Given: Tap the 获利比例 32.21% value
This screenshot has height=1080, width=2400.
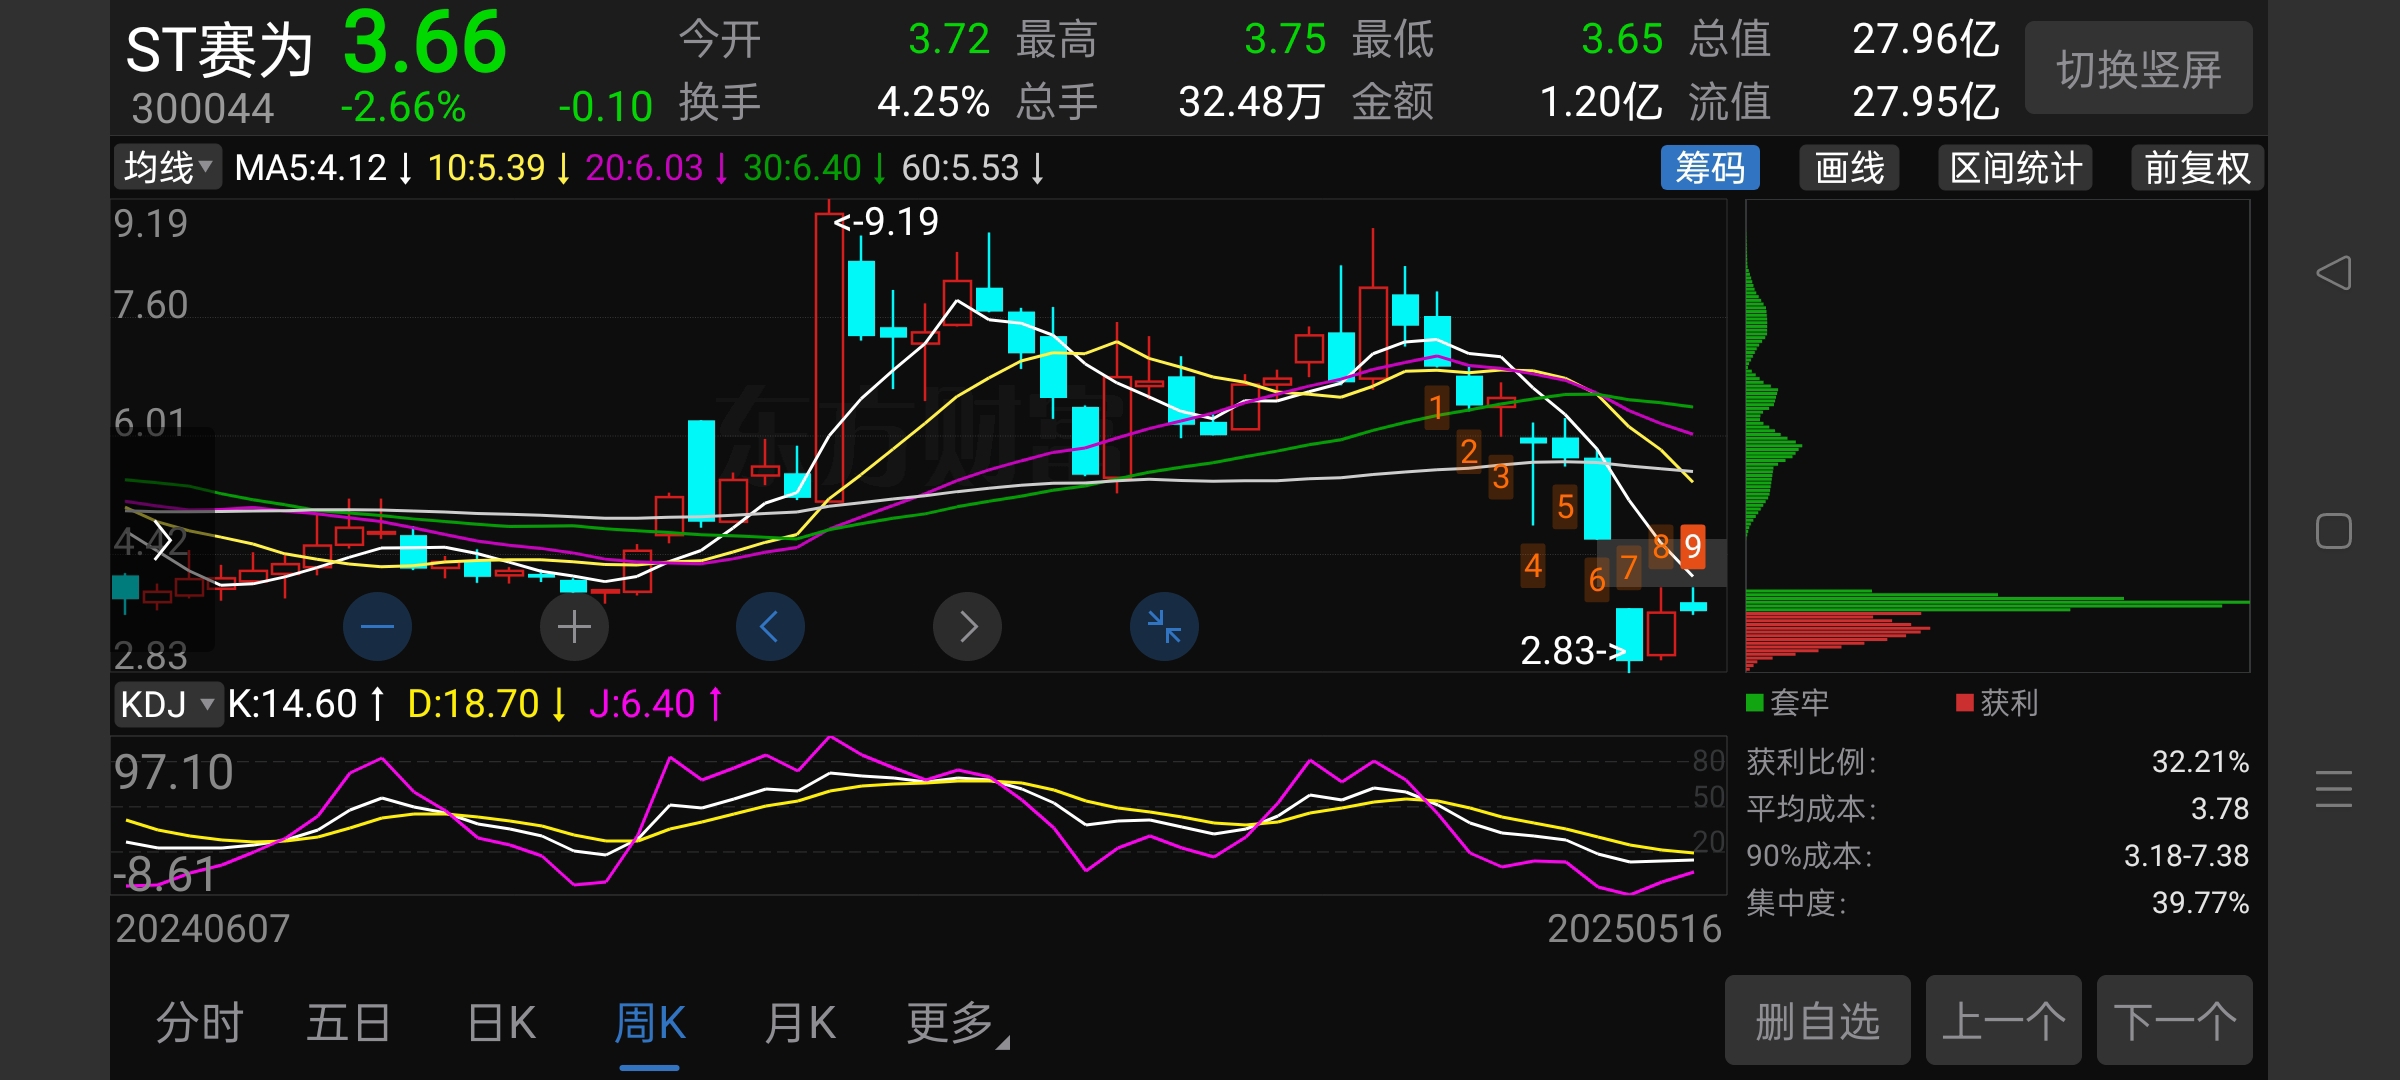Looking at the screenshot, I should (x=2200, y=762).
